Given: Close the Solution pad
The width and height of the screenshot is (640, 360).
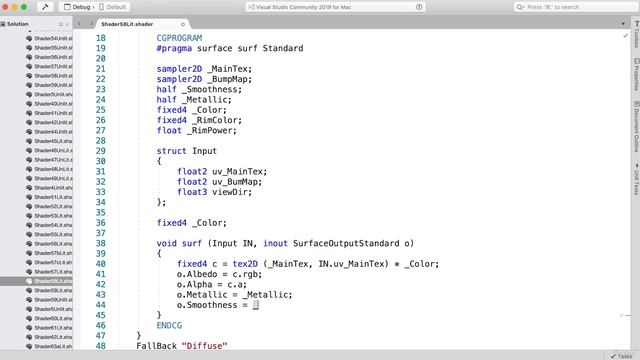Looking at the screenshot, I should [67, 24].
